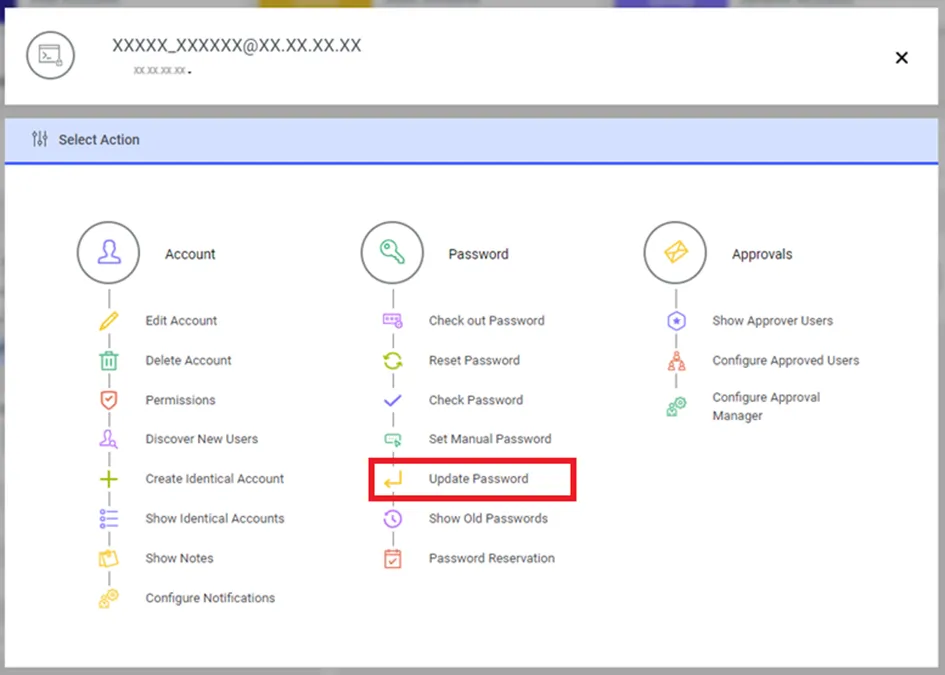Click the calendar icon for Password Reservation
The height and width of the screenshot is (675, 945).
[392, 558]
